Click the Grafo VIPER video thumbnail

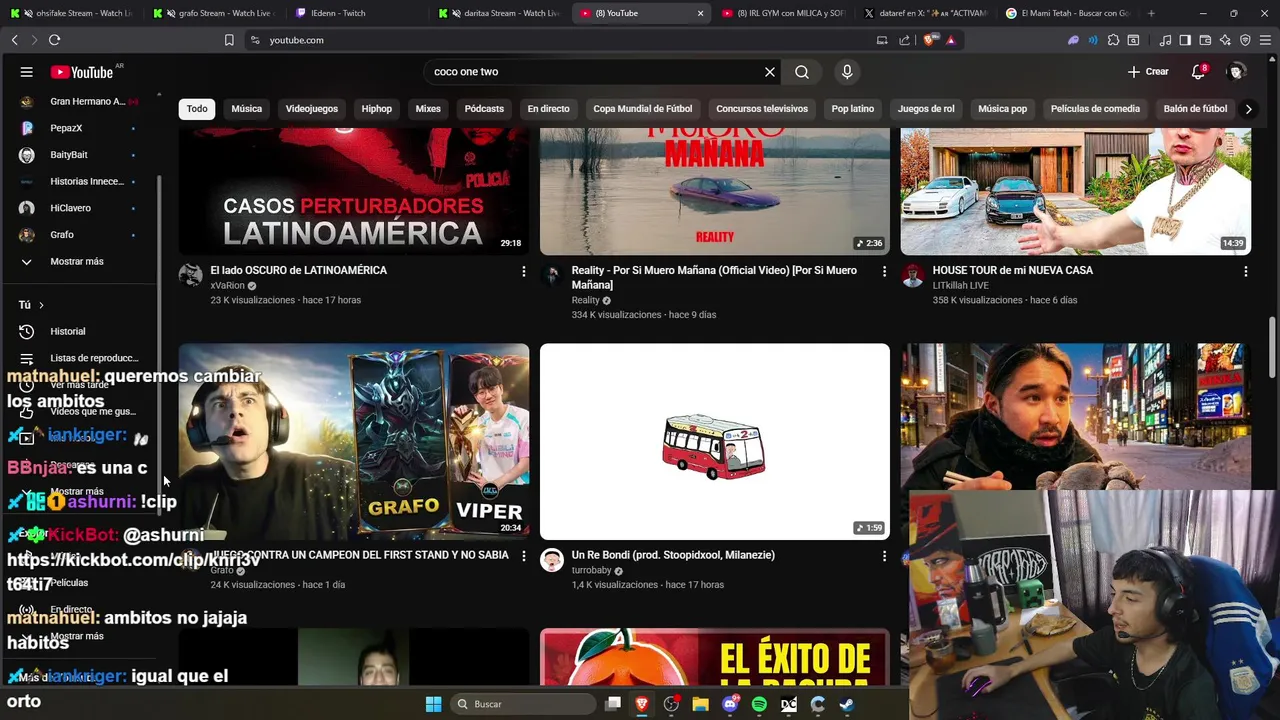(354, 441)
